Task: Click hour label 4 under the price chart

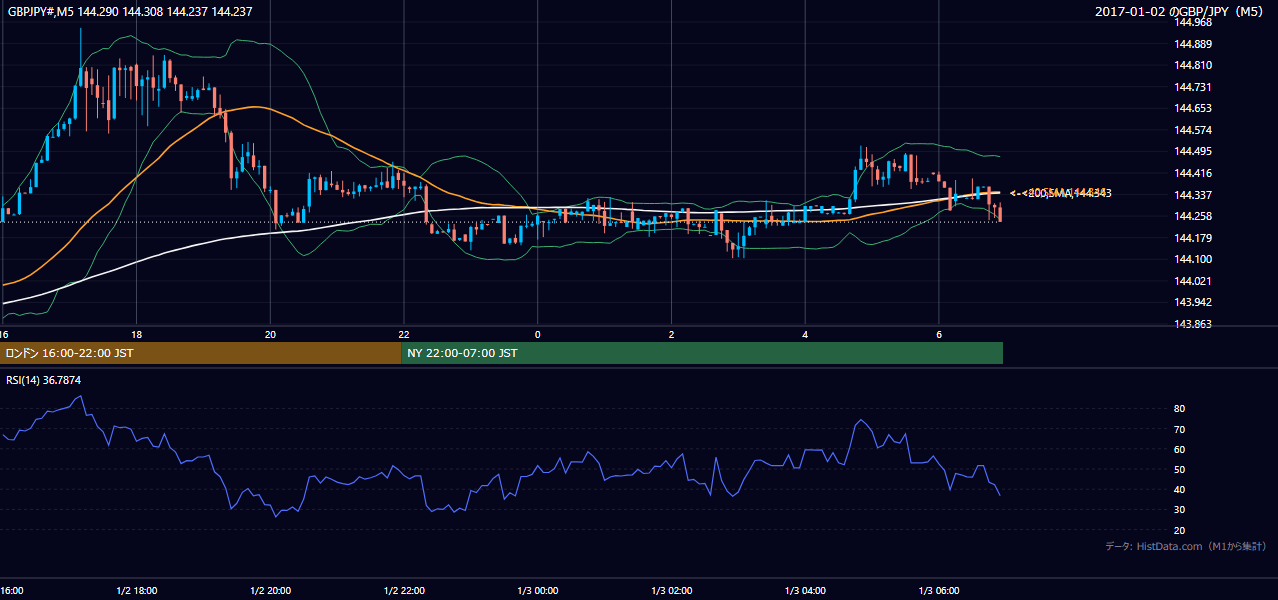Action: tap(805, 334)
